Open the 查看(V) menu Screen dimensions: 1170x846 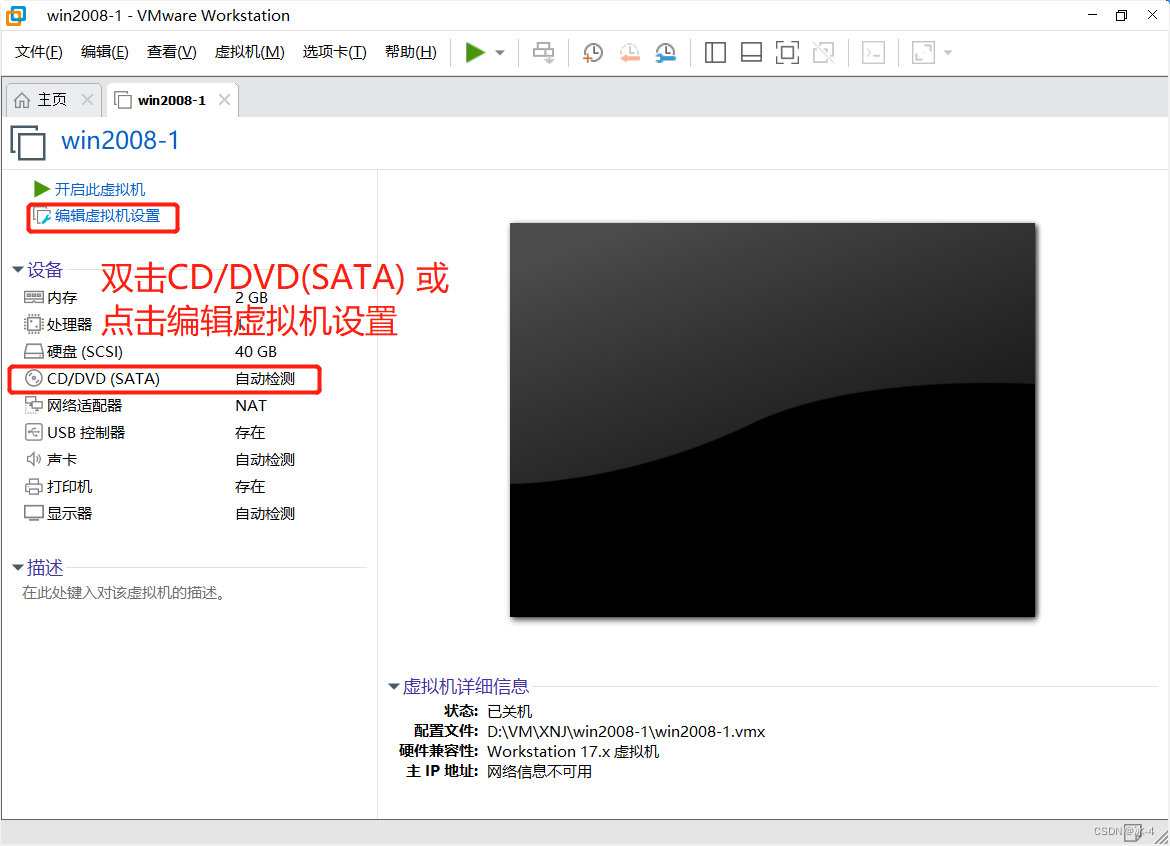point(172,51)
